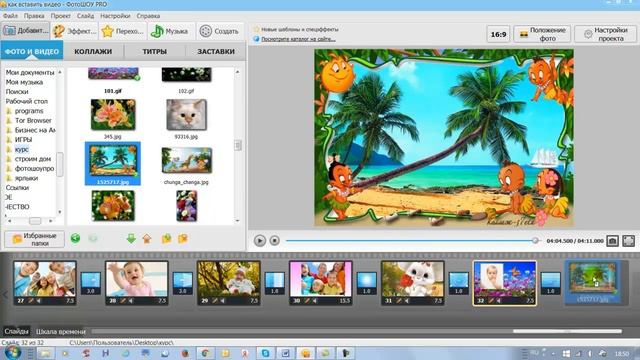Select slide 27 in the timeline
The image size is (640, 360).
45,283
